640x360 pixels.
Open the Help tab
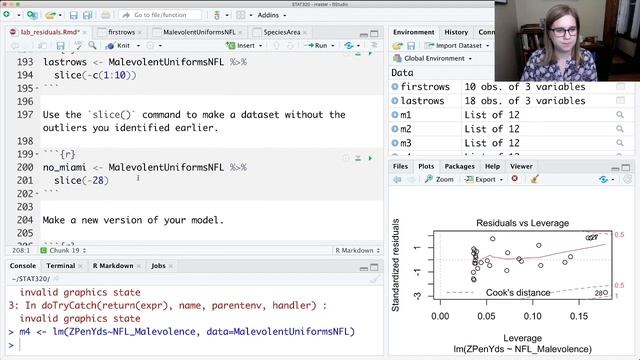pos(492,166)
